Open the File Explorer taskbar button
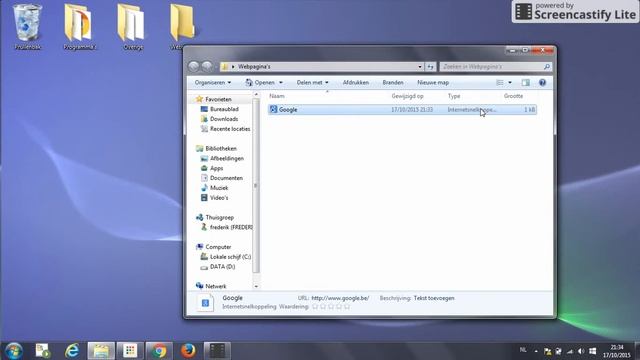Image resolution: width=640 pixels, height=360 pixels. [101, 351]
